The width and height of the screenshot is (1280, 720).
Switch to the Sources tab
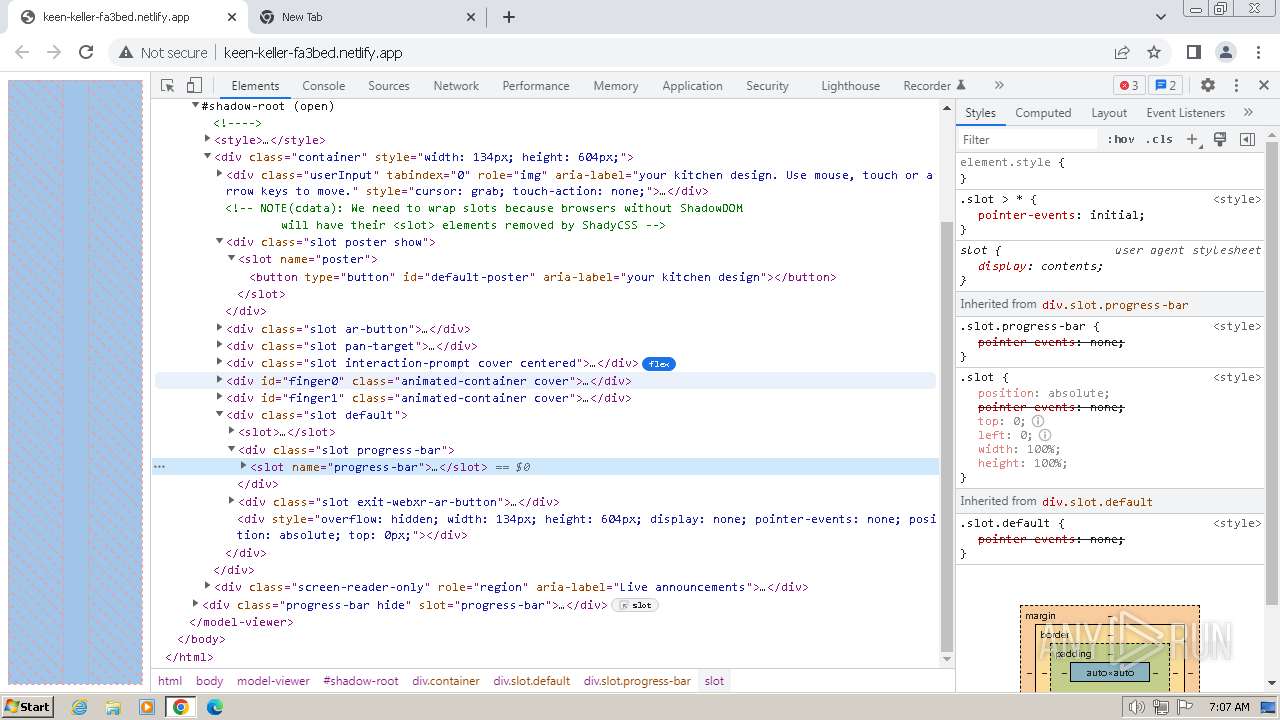click(389, 86)
